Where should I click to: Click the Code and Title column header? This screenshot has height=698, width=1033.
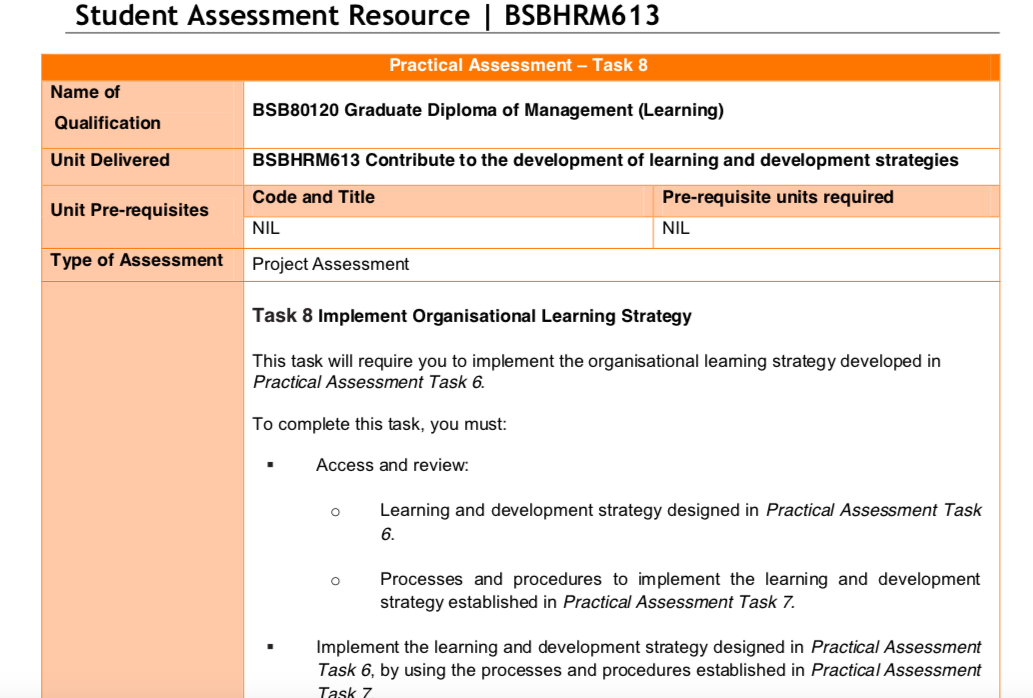point(312,197)
